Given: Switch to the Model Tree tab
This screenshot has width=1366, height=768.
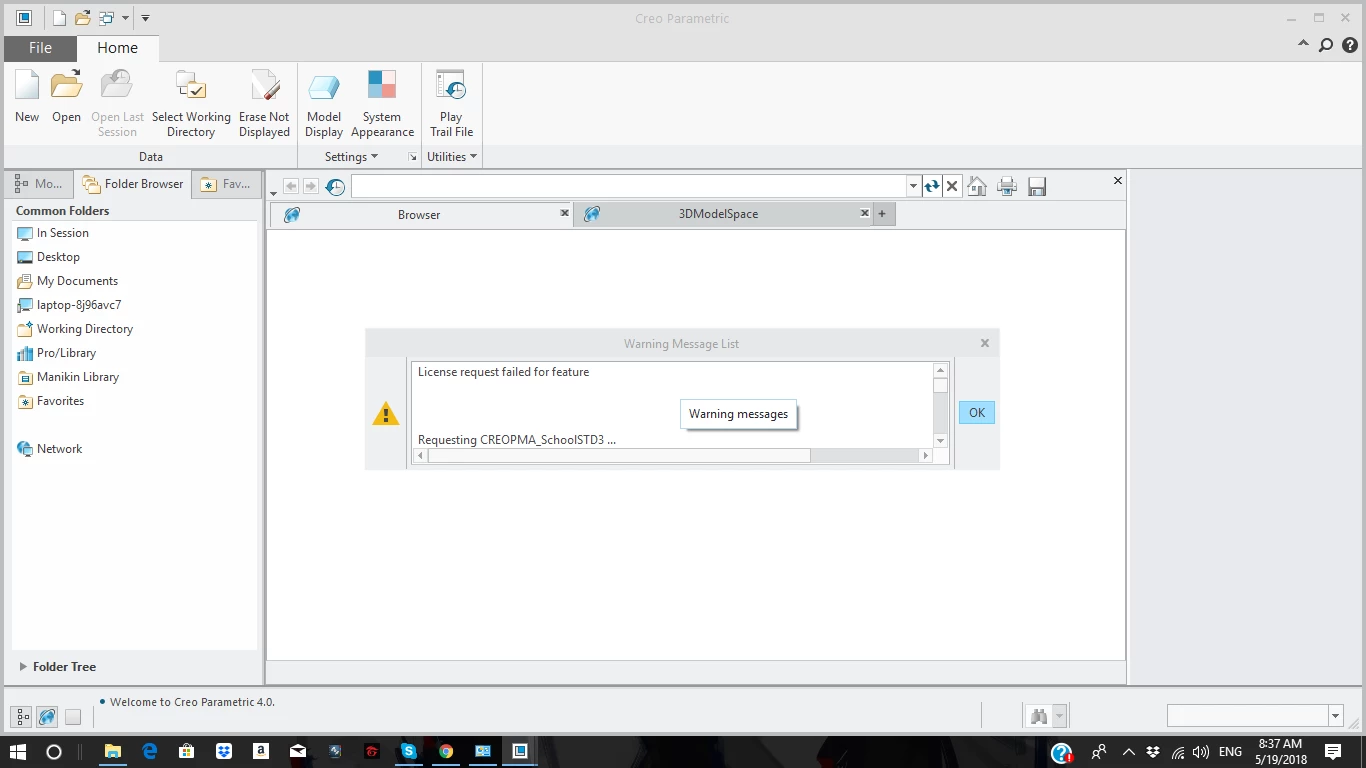Looking at the screenshot, I should tap(39, 184).
